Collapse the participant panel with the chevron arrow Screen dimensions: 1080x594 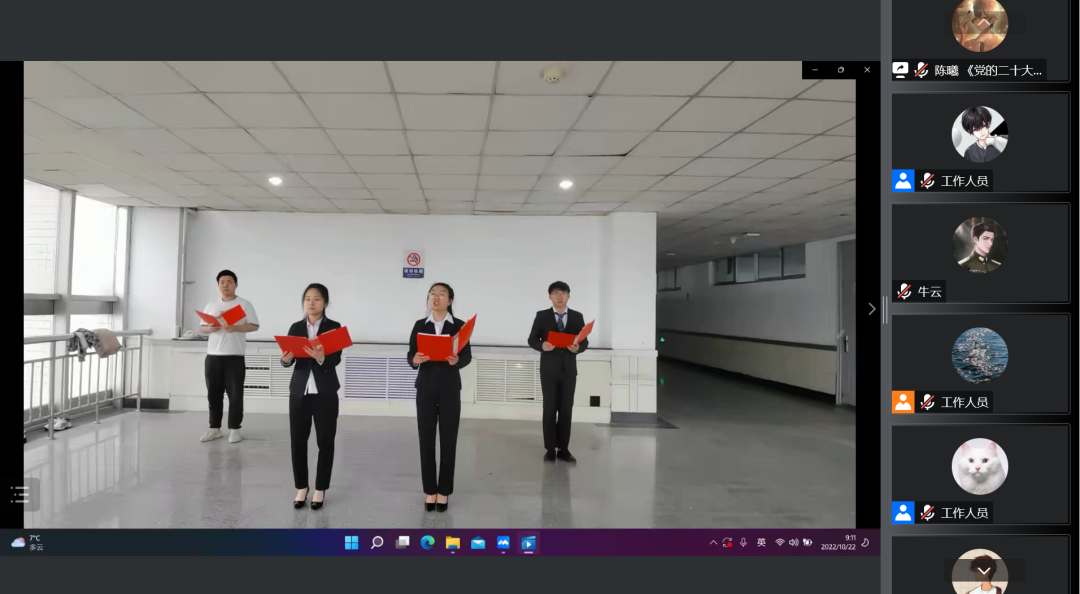coord(871,309)
